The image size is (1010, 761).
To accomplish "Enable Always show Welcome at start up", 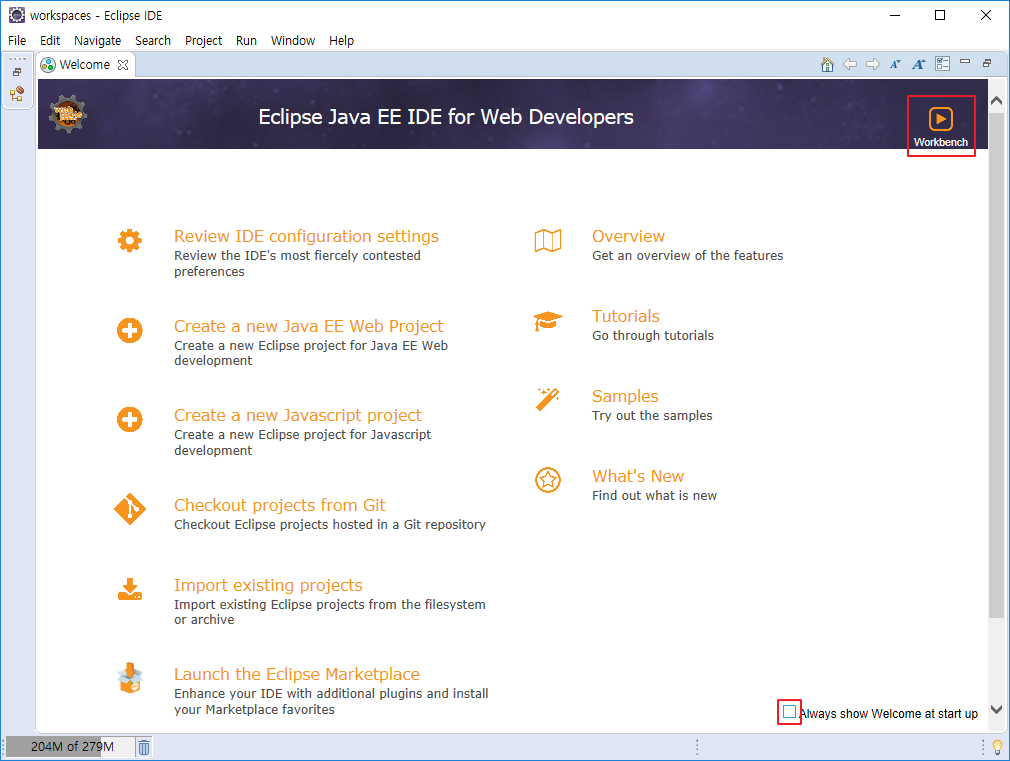I will [789, 712].
